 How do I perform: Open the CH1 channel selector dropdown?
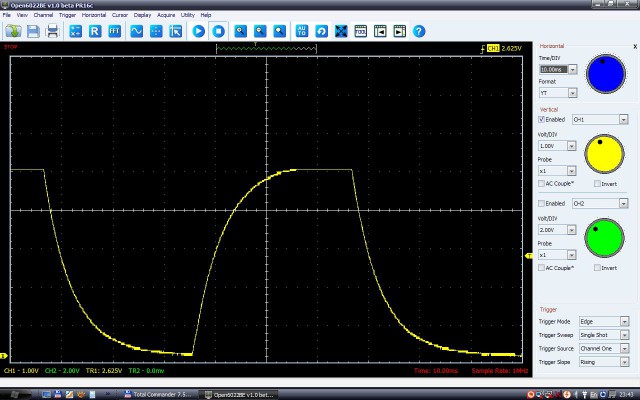(x=624, y=120)
